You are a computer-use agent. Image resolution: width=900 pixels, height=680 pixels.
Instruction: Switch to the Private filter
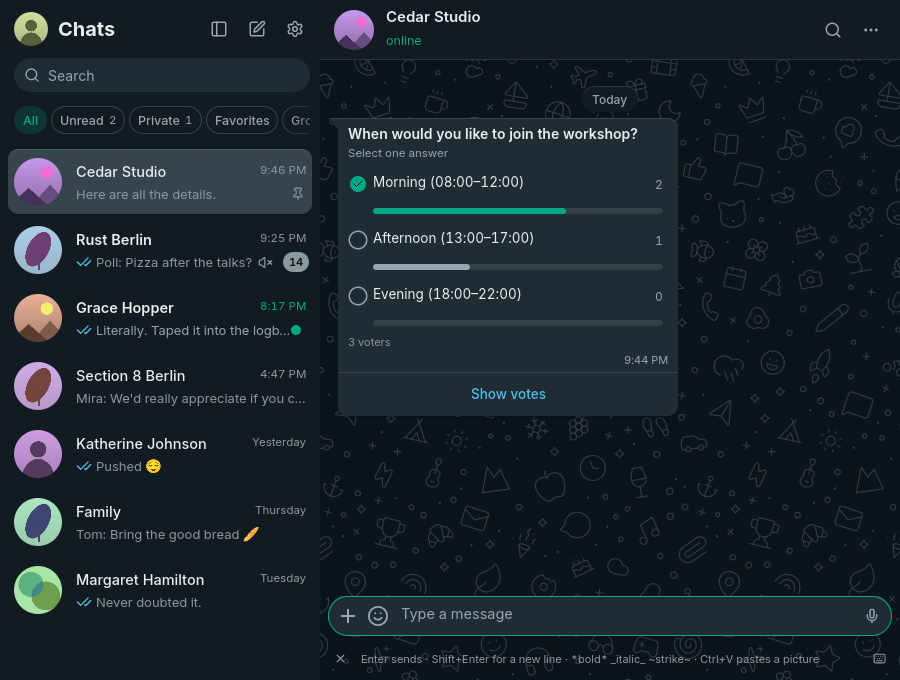click(165, 121)
